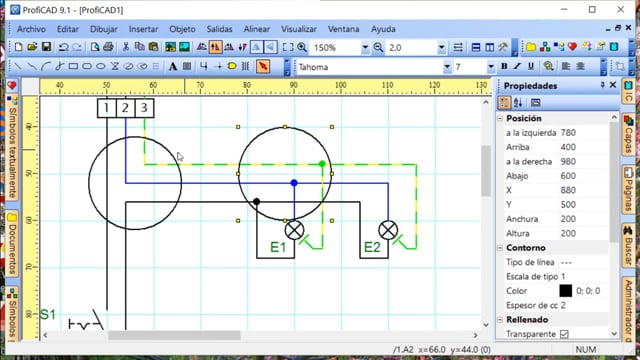Toggle bold text formatting
The image size is (640, 360).
(x=504, y=66)
